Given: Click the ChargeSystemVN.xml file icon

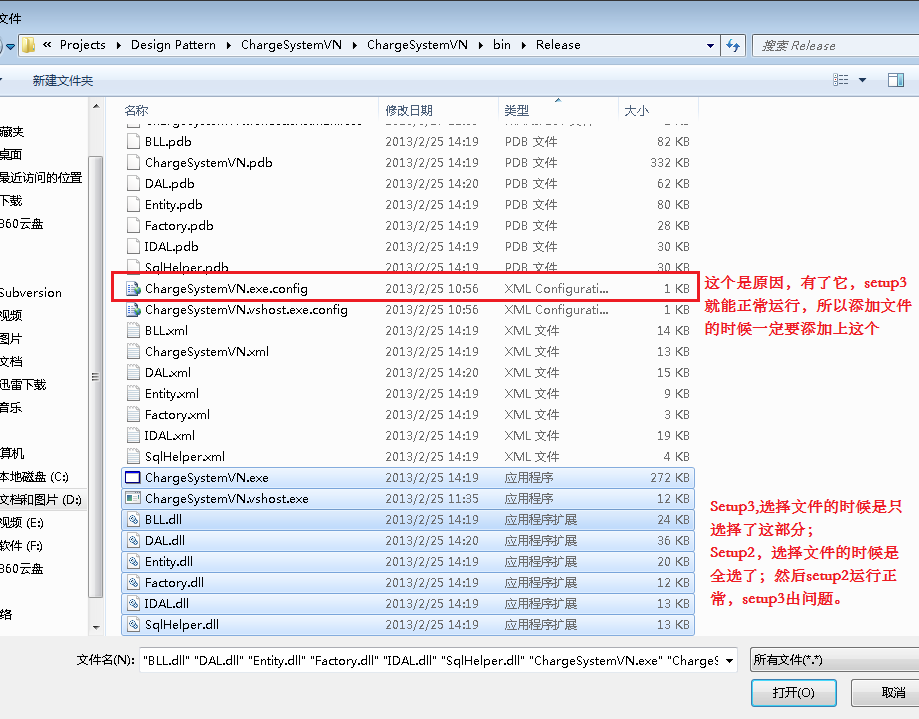Looking at the screenshot, I should pyautogui.click(x=134, y=352).
